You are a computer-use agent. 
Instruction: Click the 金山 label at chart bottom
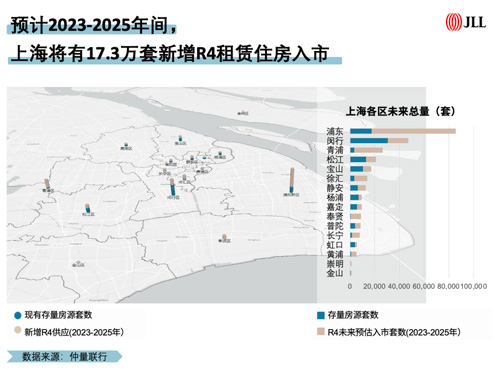(335, 273)
